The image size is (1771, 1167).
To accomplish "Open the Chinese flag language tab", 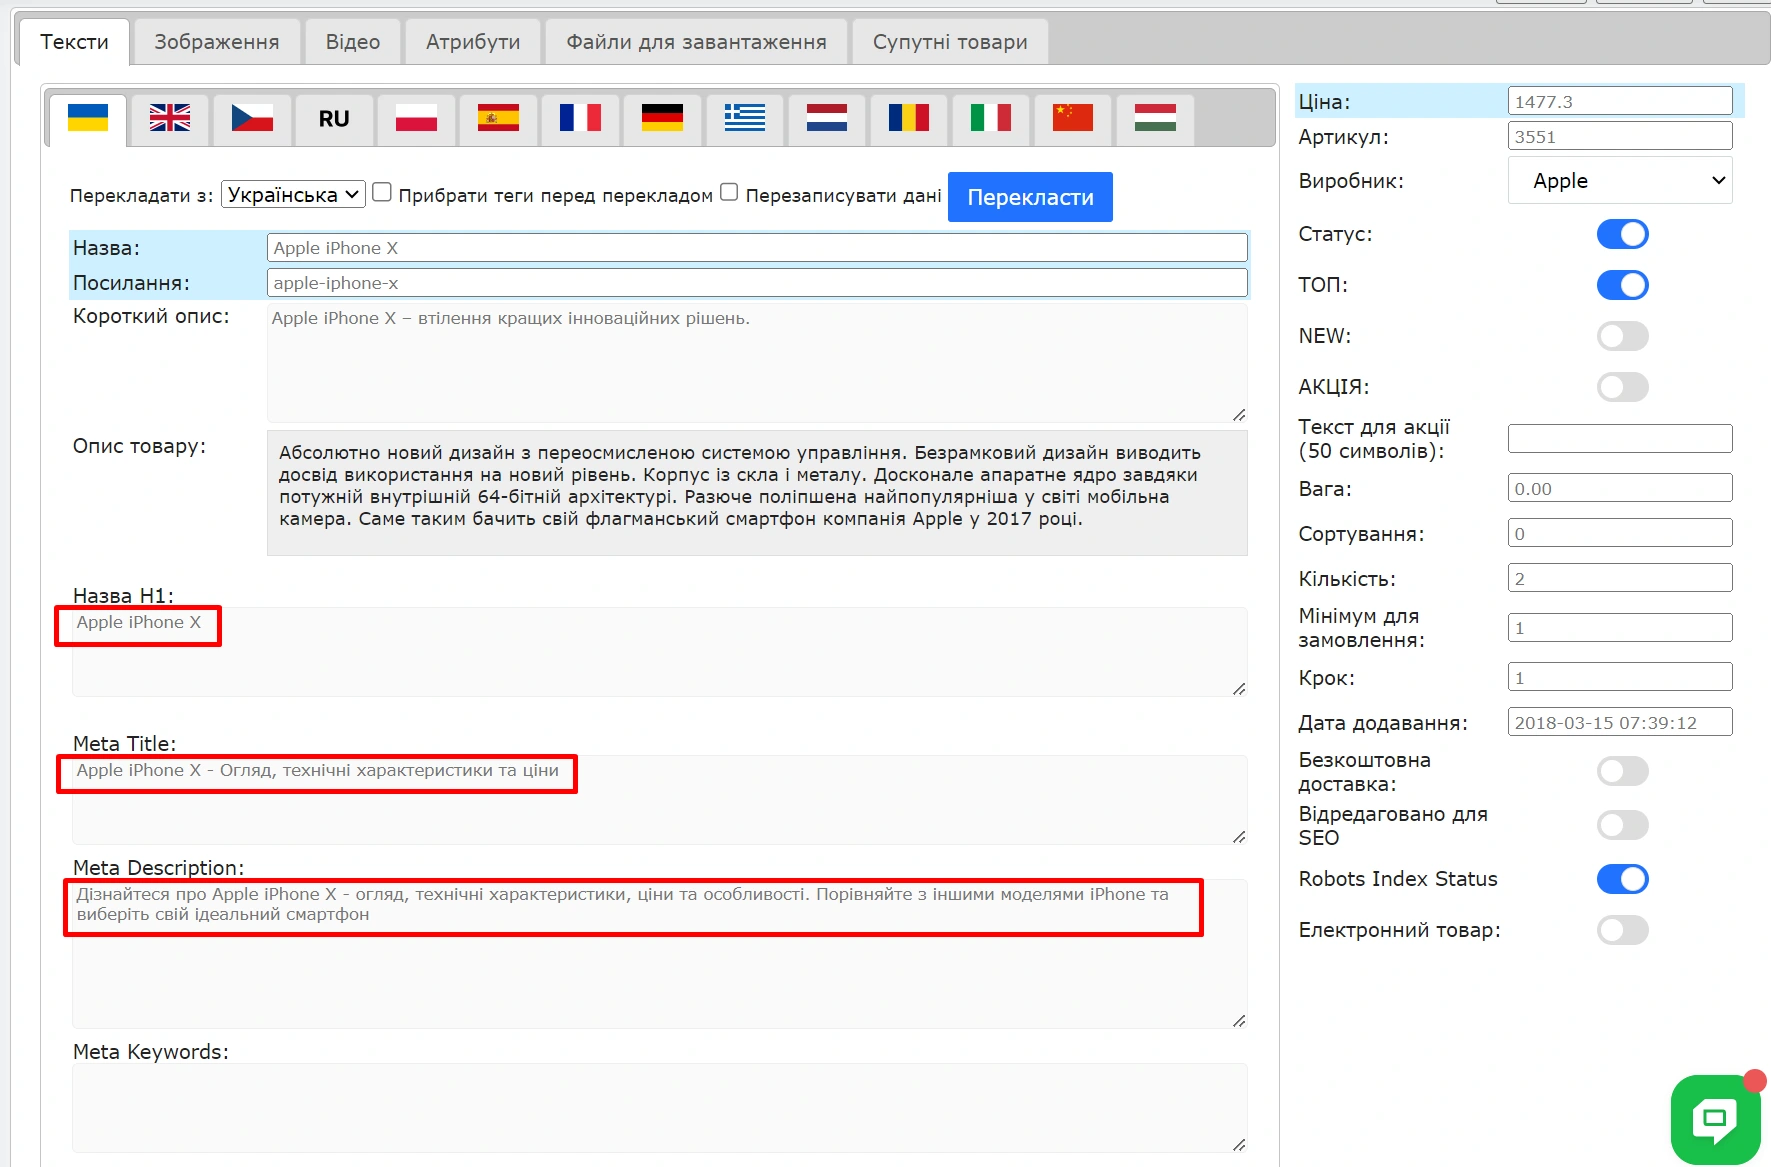I will [1072, 119].
